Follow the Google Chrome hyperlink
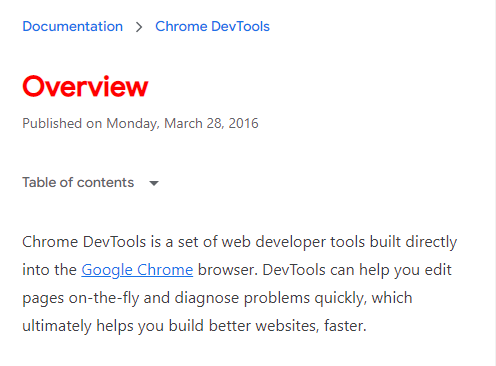Image resolution: width=496 pixels, height=366 pixels. (137, 270)
